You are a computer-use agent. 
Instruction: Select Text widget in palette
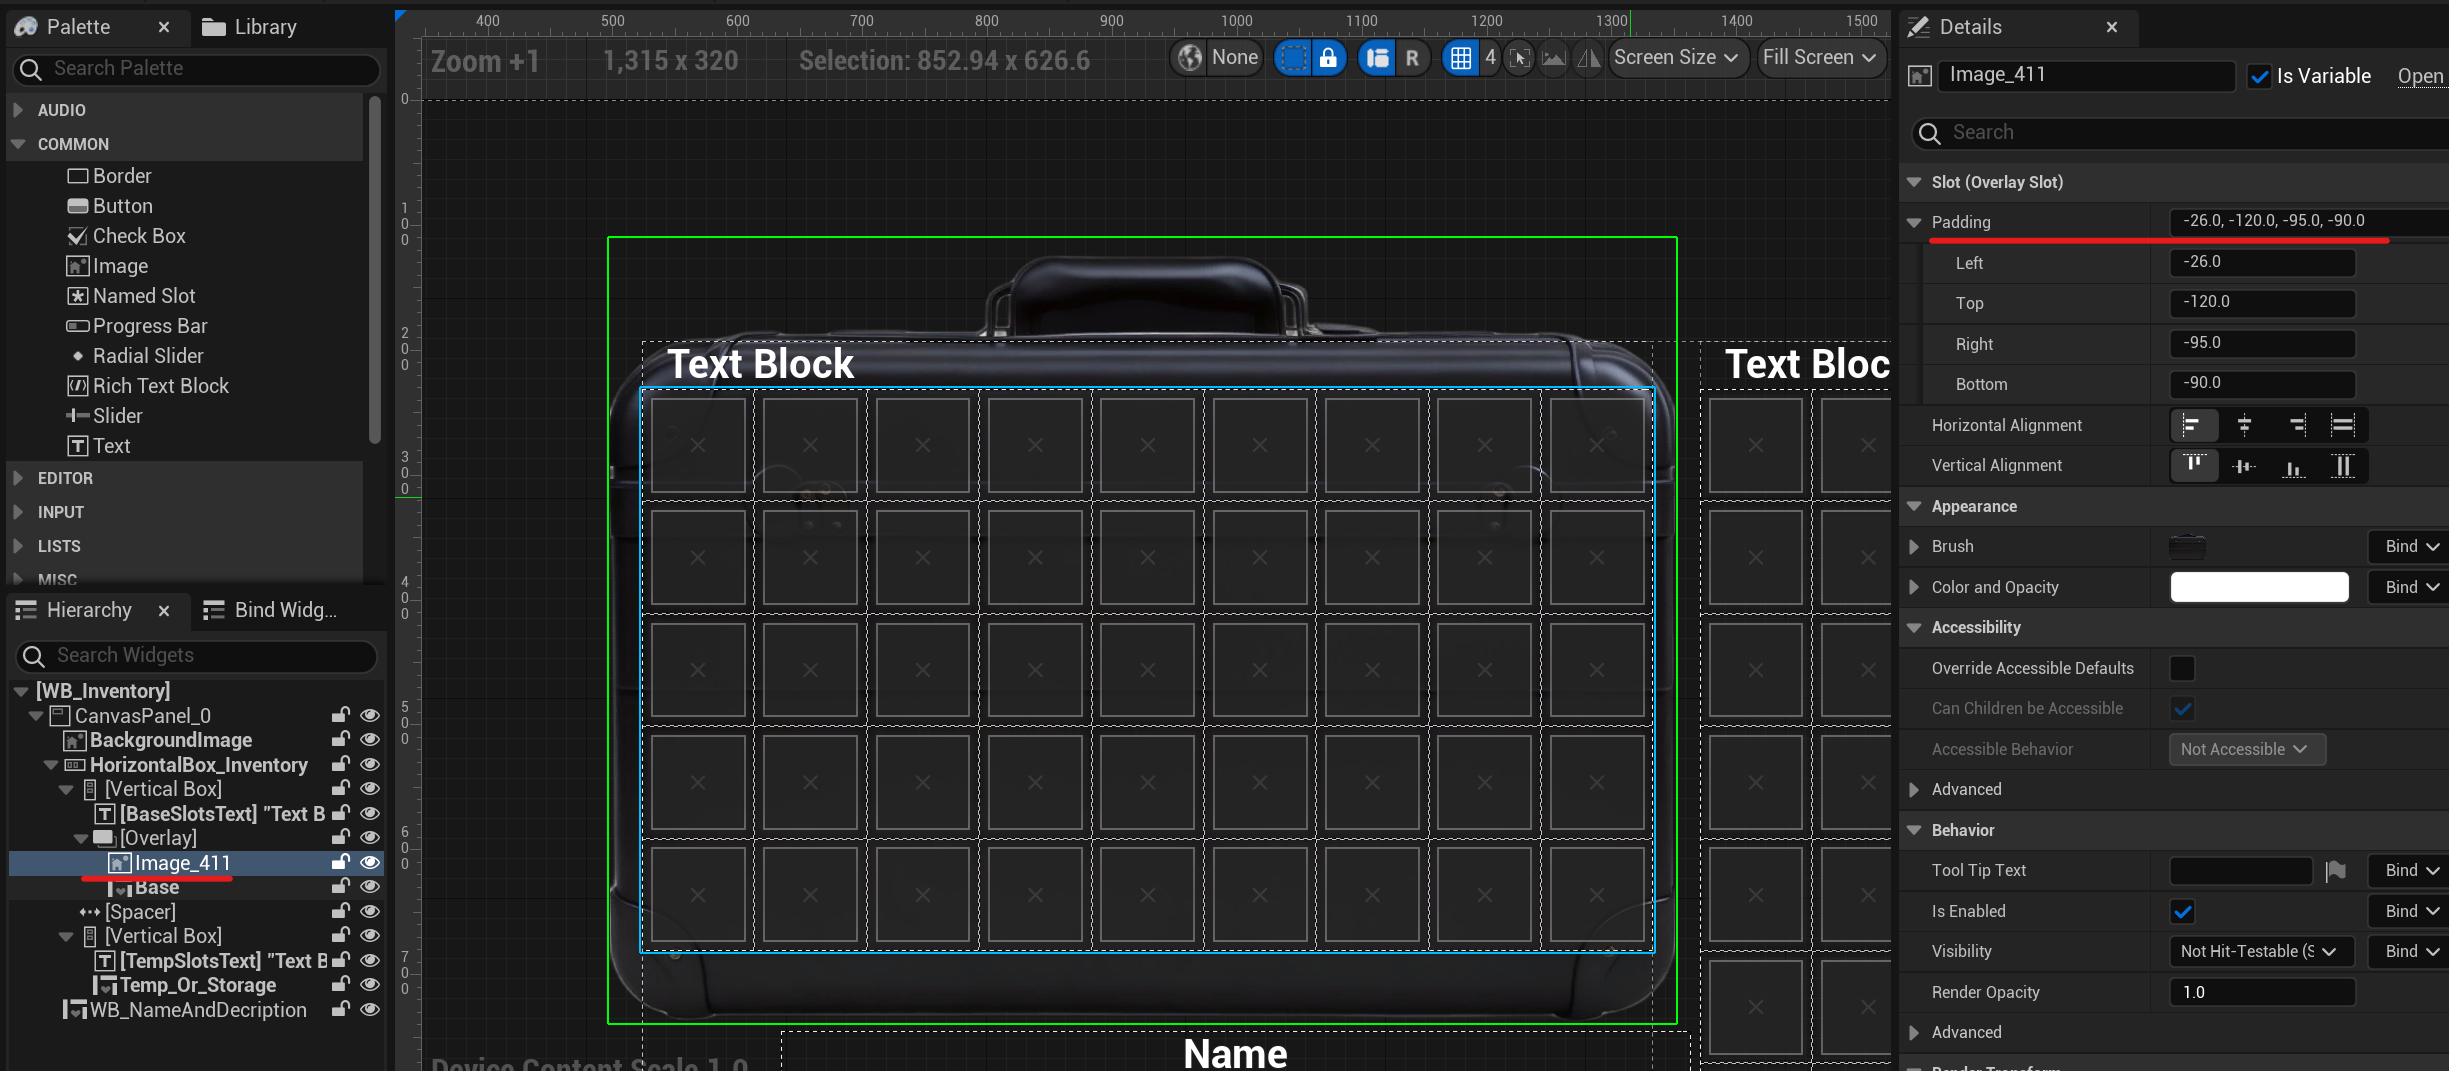click(x=98, y=446)
